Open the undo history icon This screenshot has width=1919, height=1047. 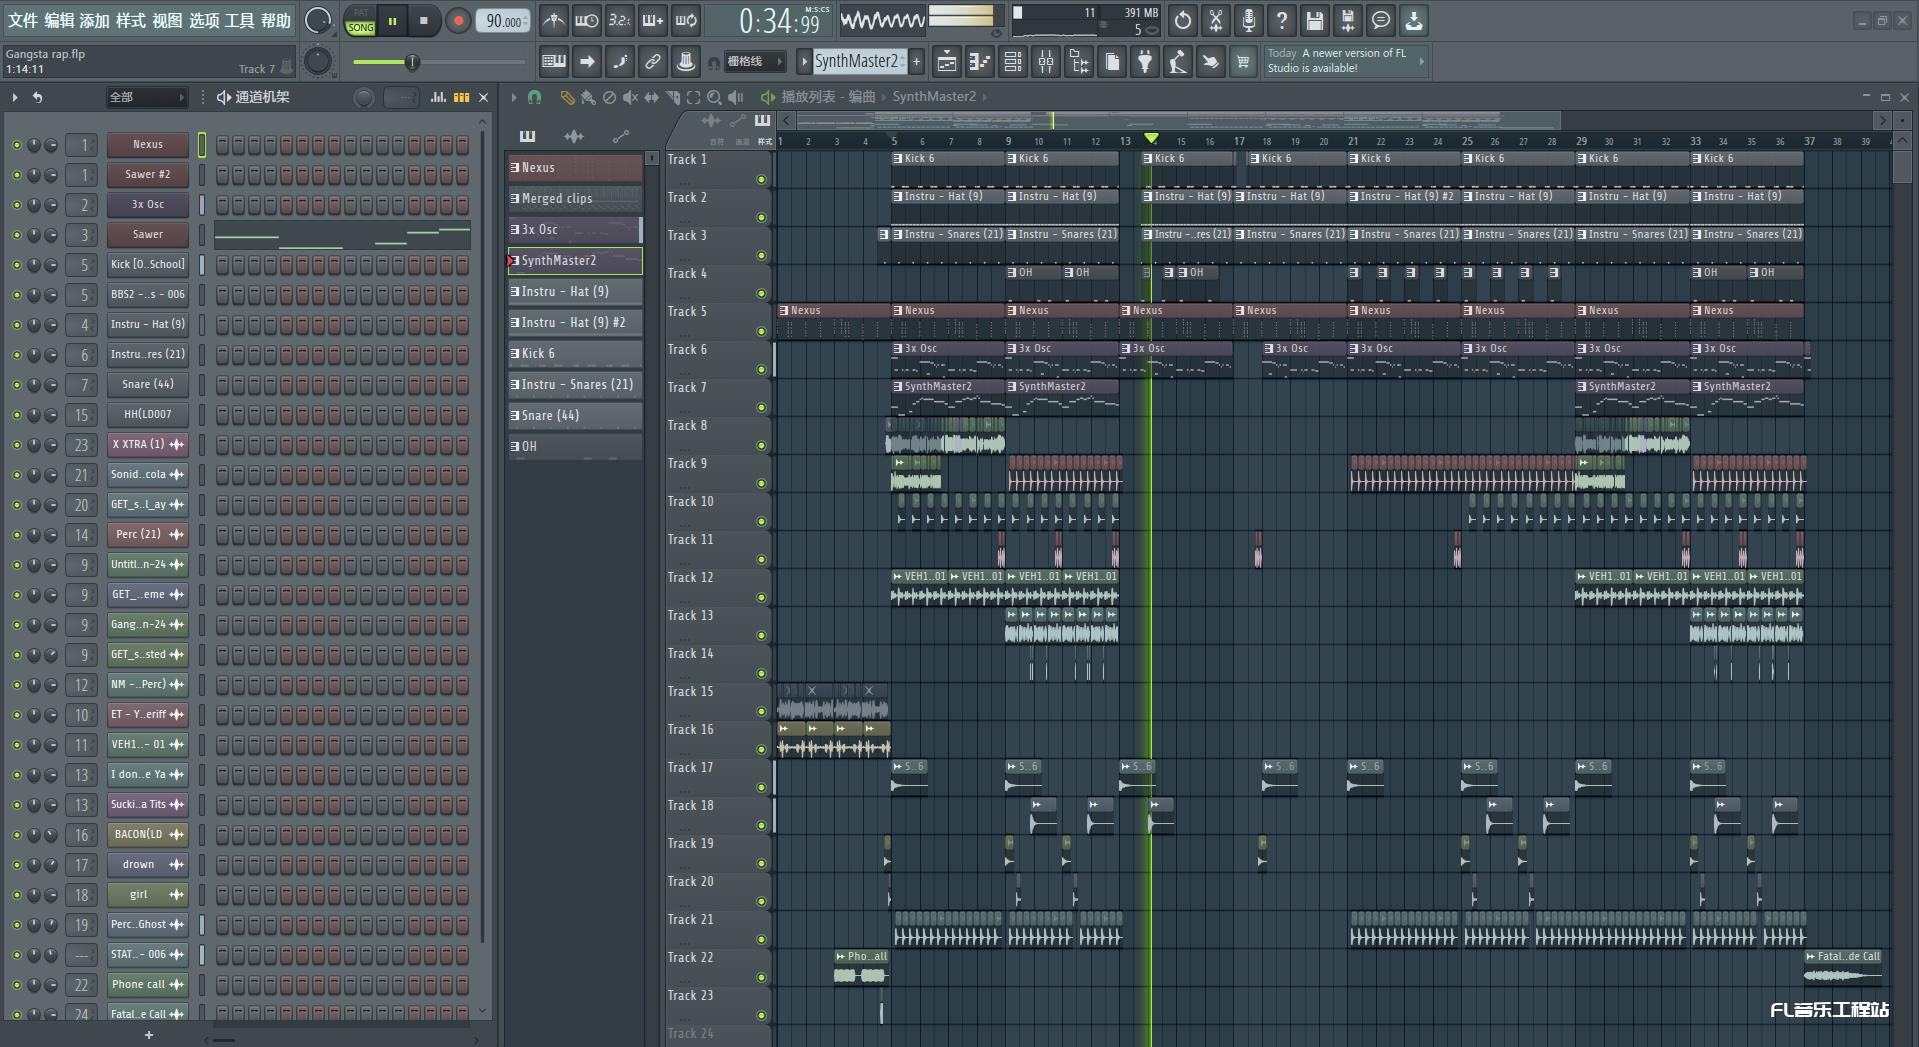(1183, 20)
